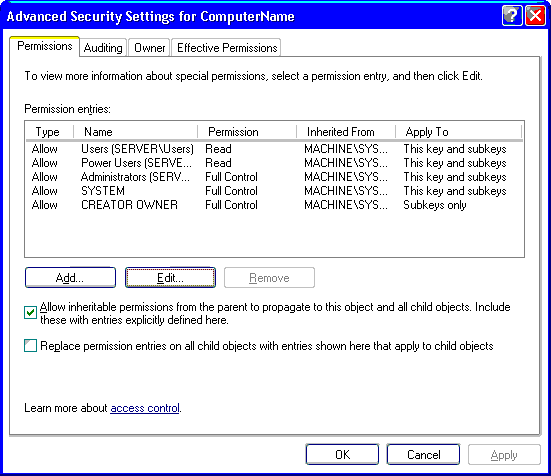Go to the Effective Permissions tab
551x476 pixels.
[x=227, y=48]
